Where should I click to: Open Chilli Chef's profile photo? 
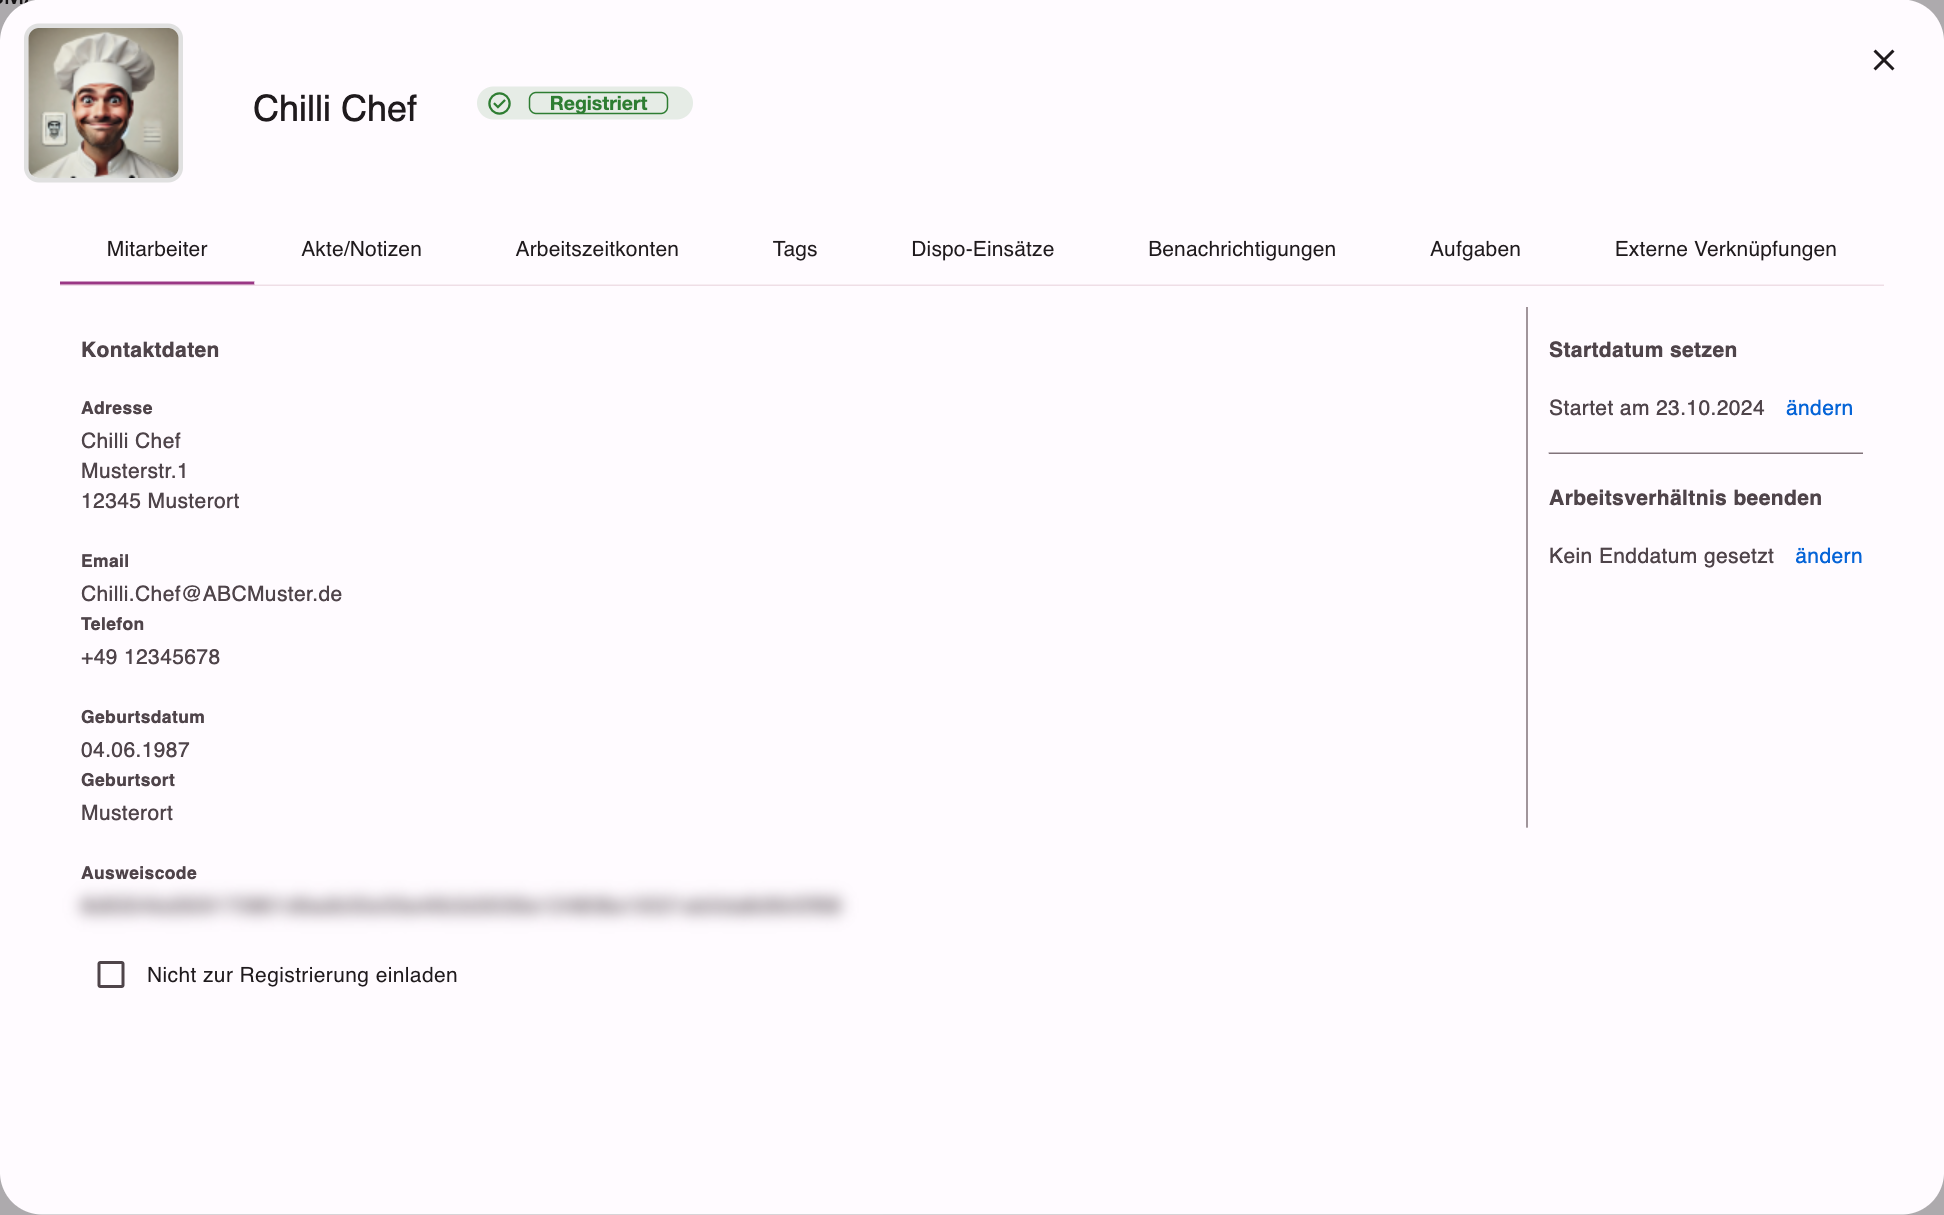click(103, 103)
